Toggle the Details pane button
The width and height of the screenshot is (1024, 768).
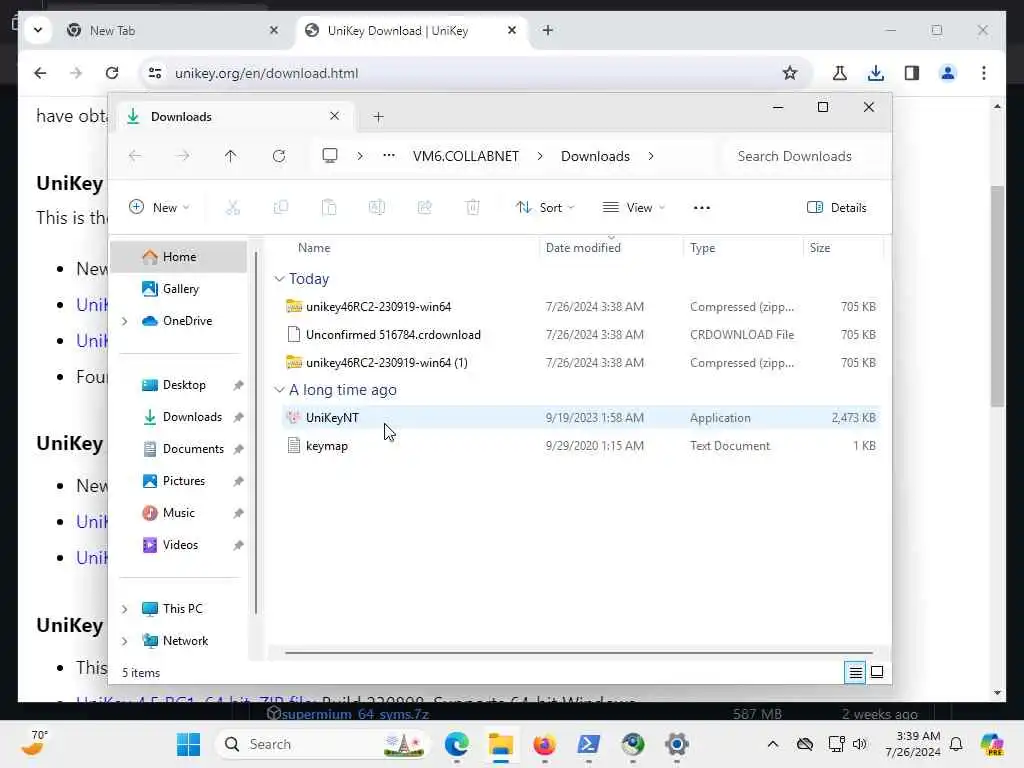click(837, 208)
